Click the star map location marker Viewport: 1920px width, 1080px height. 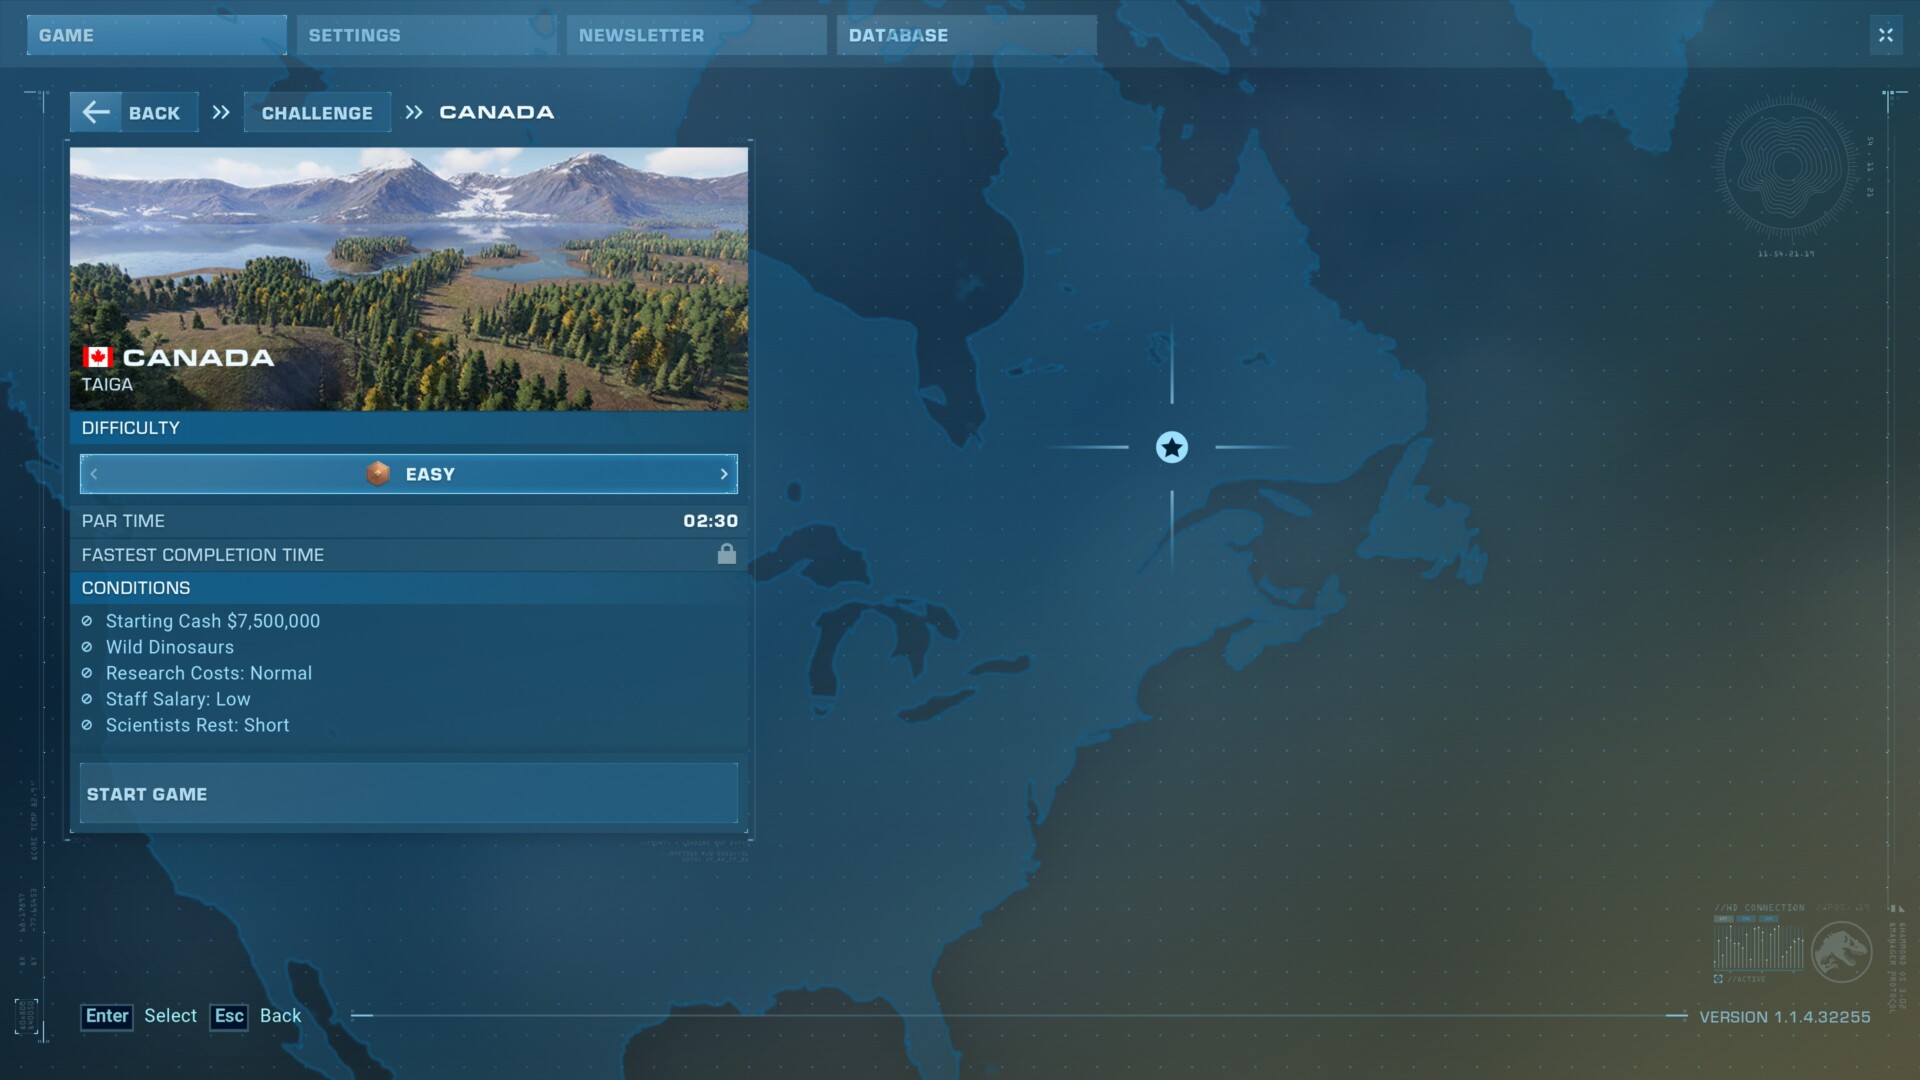click(1172, 447)
